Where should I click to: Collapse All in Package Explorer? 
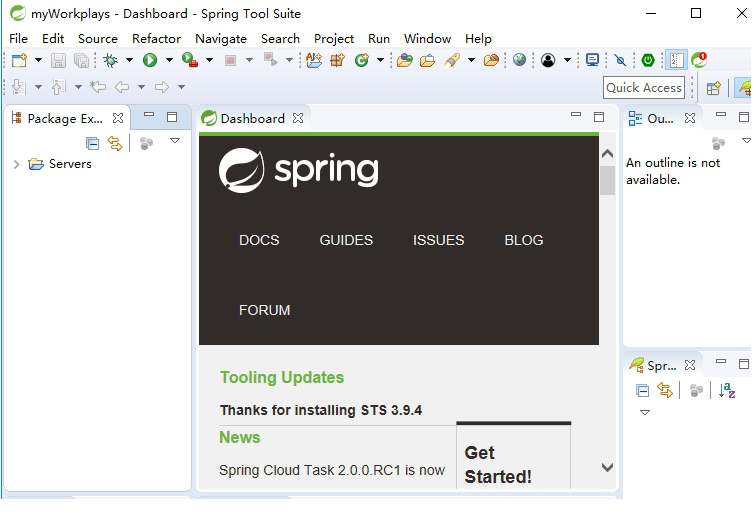(x=92, y=143)
